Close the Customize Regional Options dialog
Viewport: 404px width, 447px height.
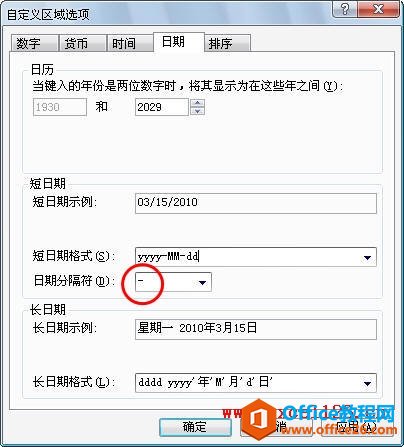tap(378, 9)
